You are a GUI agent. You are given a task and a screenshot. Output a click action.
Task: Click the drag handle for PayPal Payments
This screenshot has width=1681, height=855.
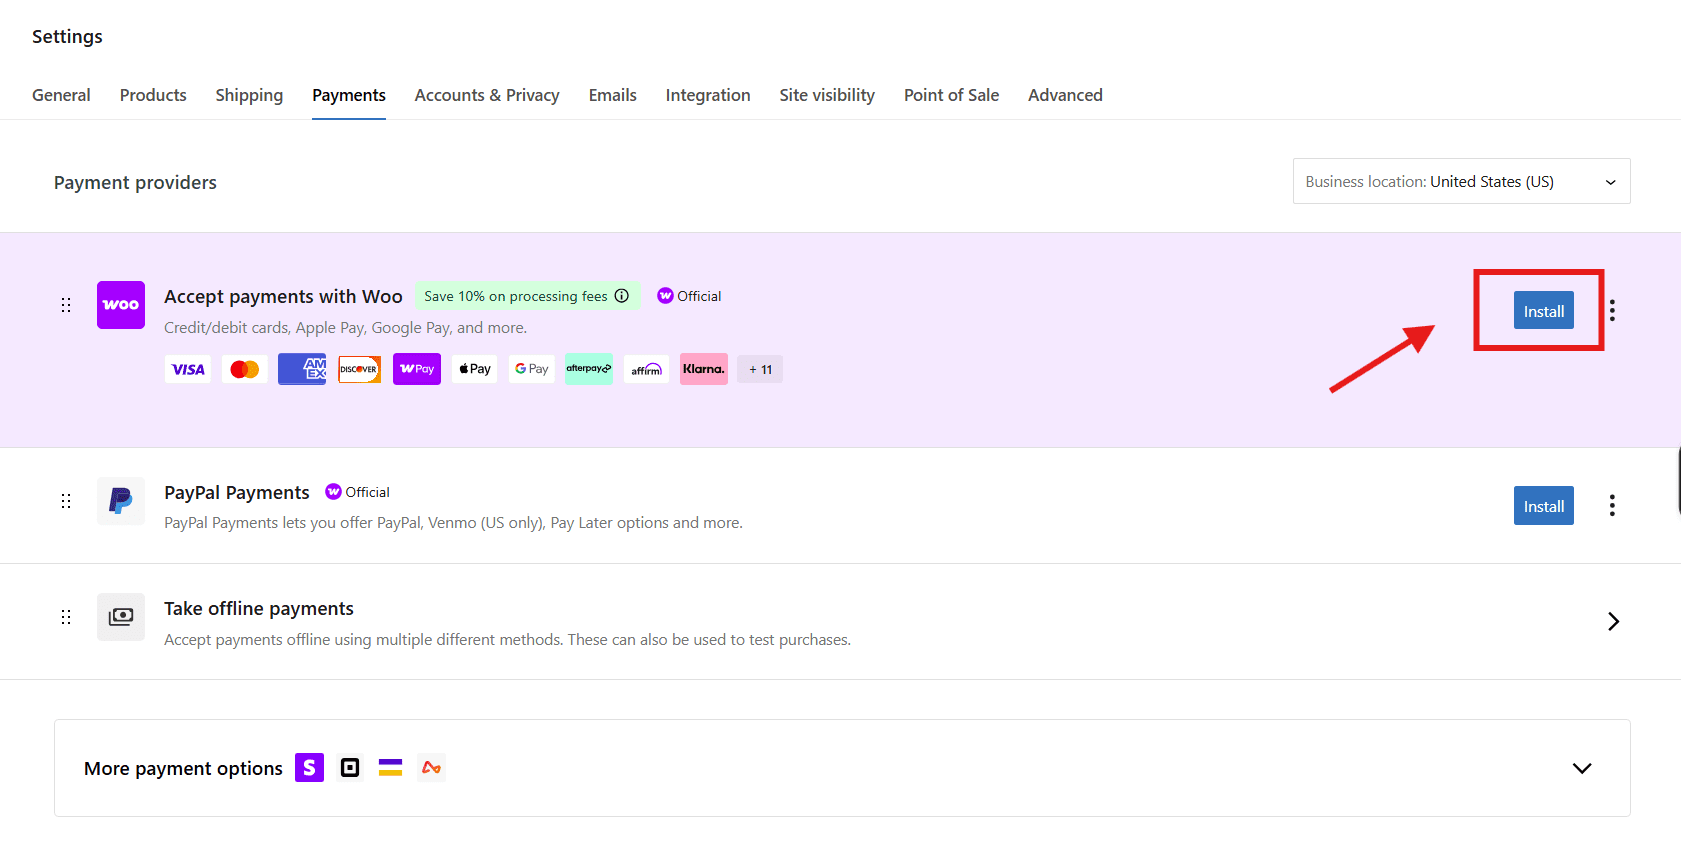(66, 501)
